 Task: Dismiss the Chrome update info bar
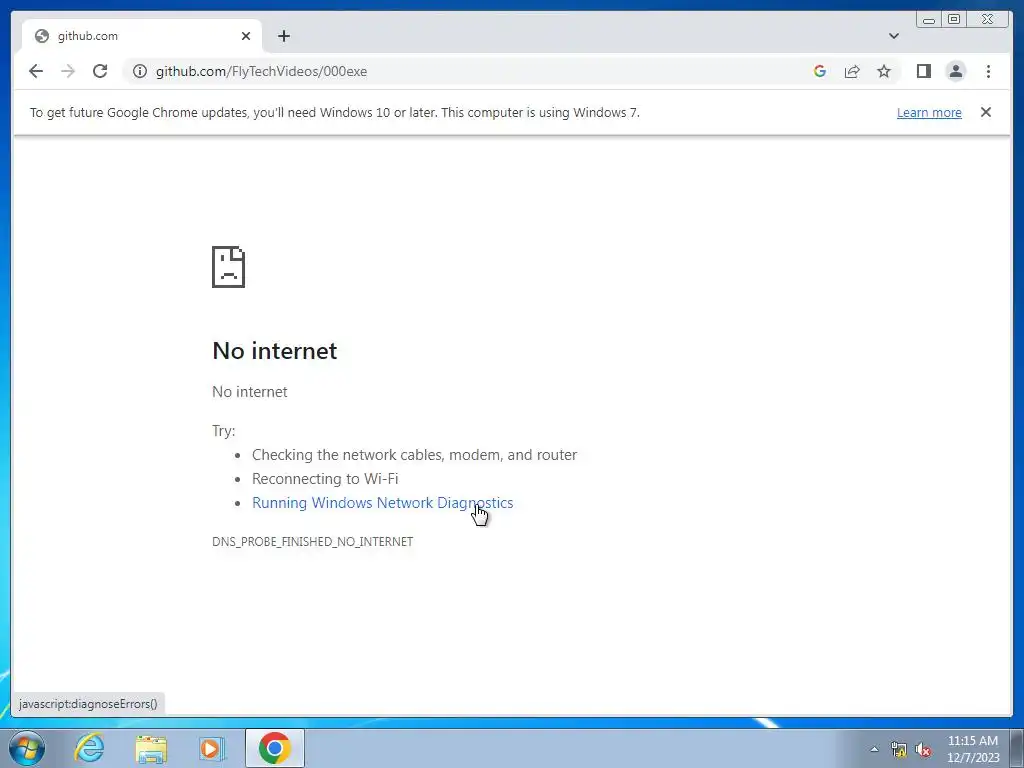986,112
